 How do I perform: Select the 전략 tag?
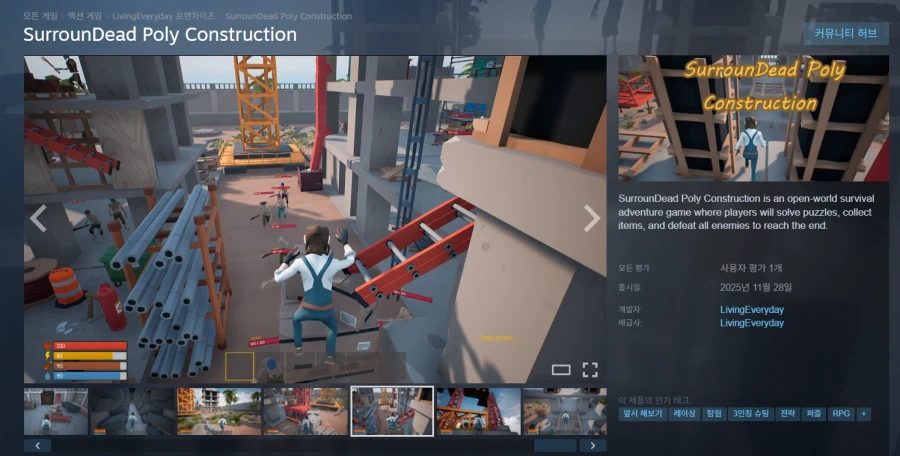click(787, 414)
